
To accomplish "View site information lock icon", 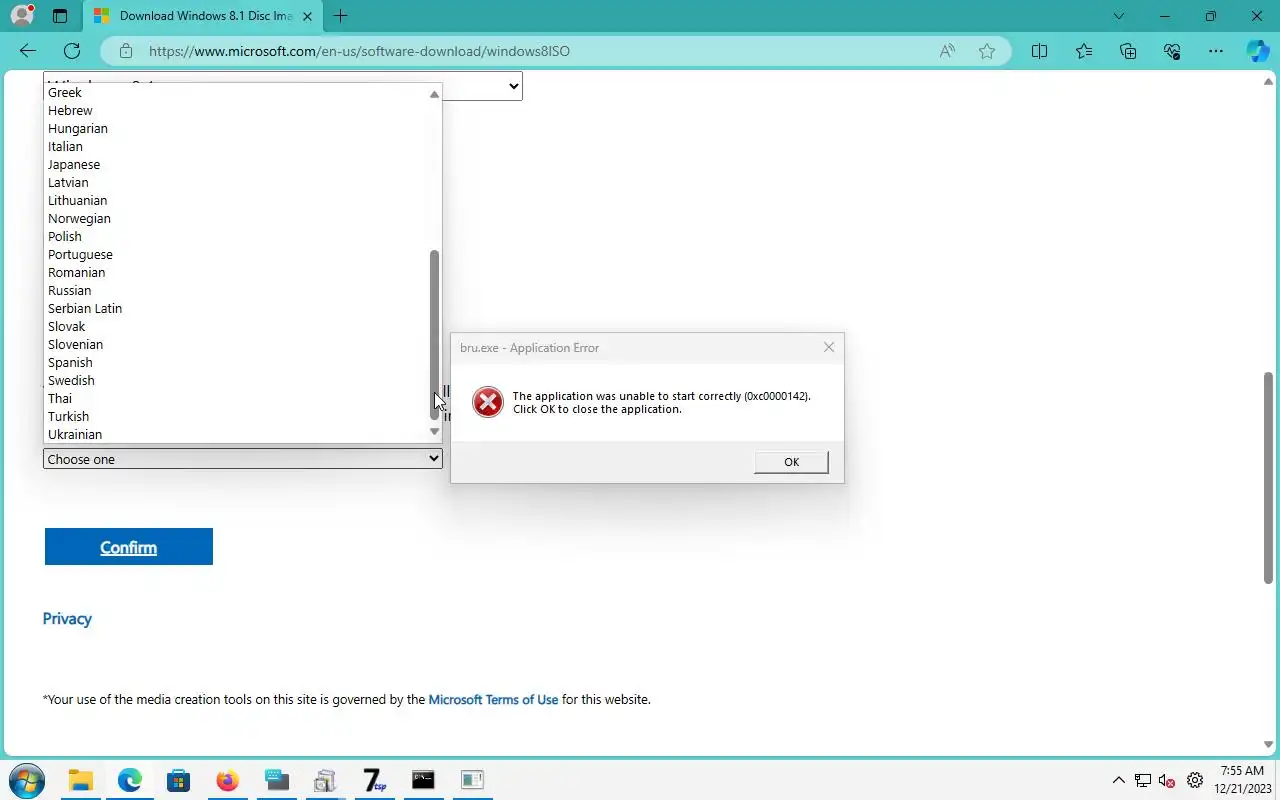I will 125,51.
